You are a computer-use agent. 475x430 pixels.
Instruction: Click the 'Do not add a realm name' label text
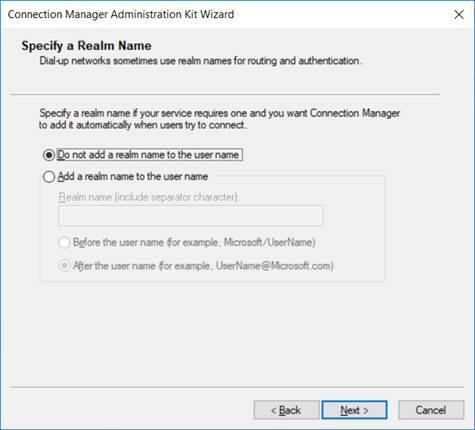click(x=149, y=155)
